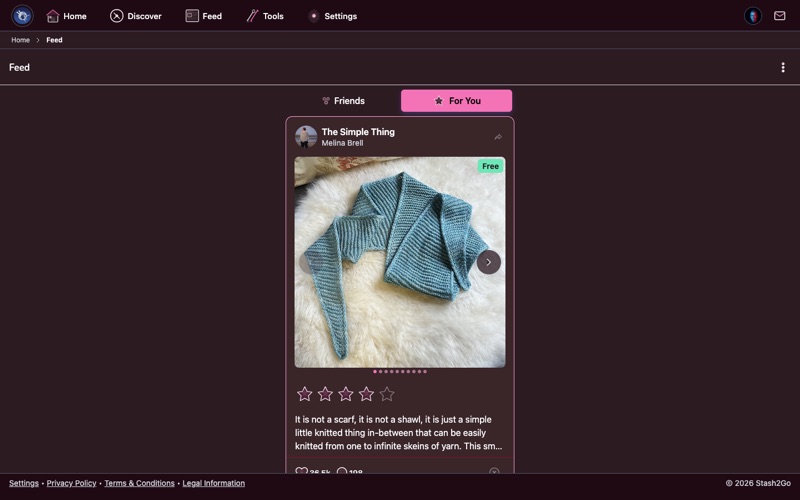Image resolution: width=800 pixels, height=500 pixels.
Task: Open the Discover navigation item
Action: 136,16
